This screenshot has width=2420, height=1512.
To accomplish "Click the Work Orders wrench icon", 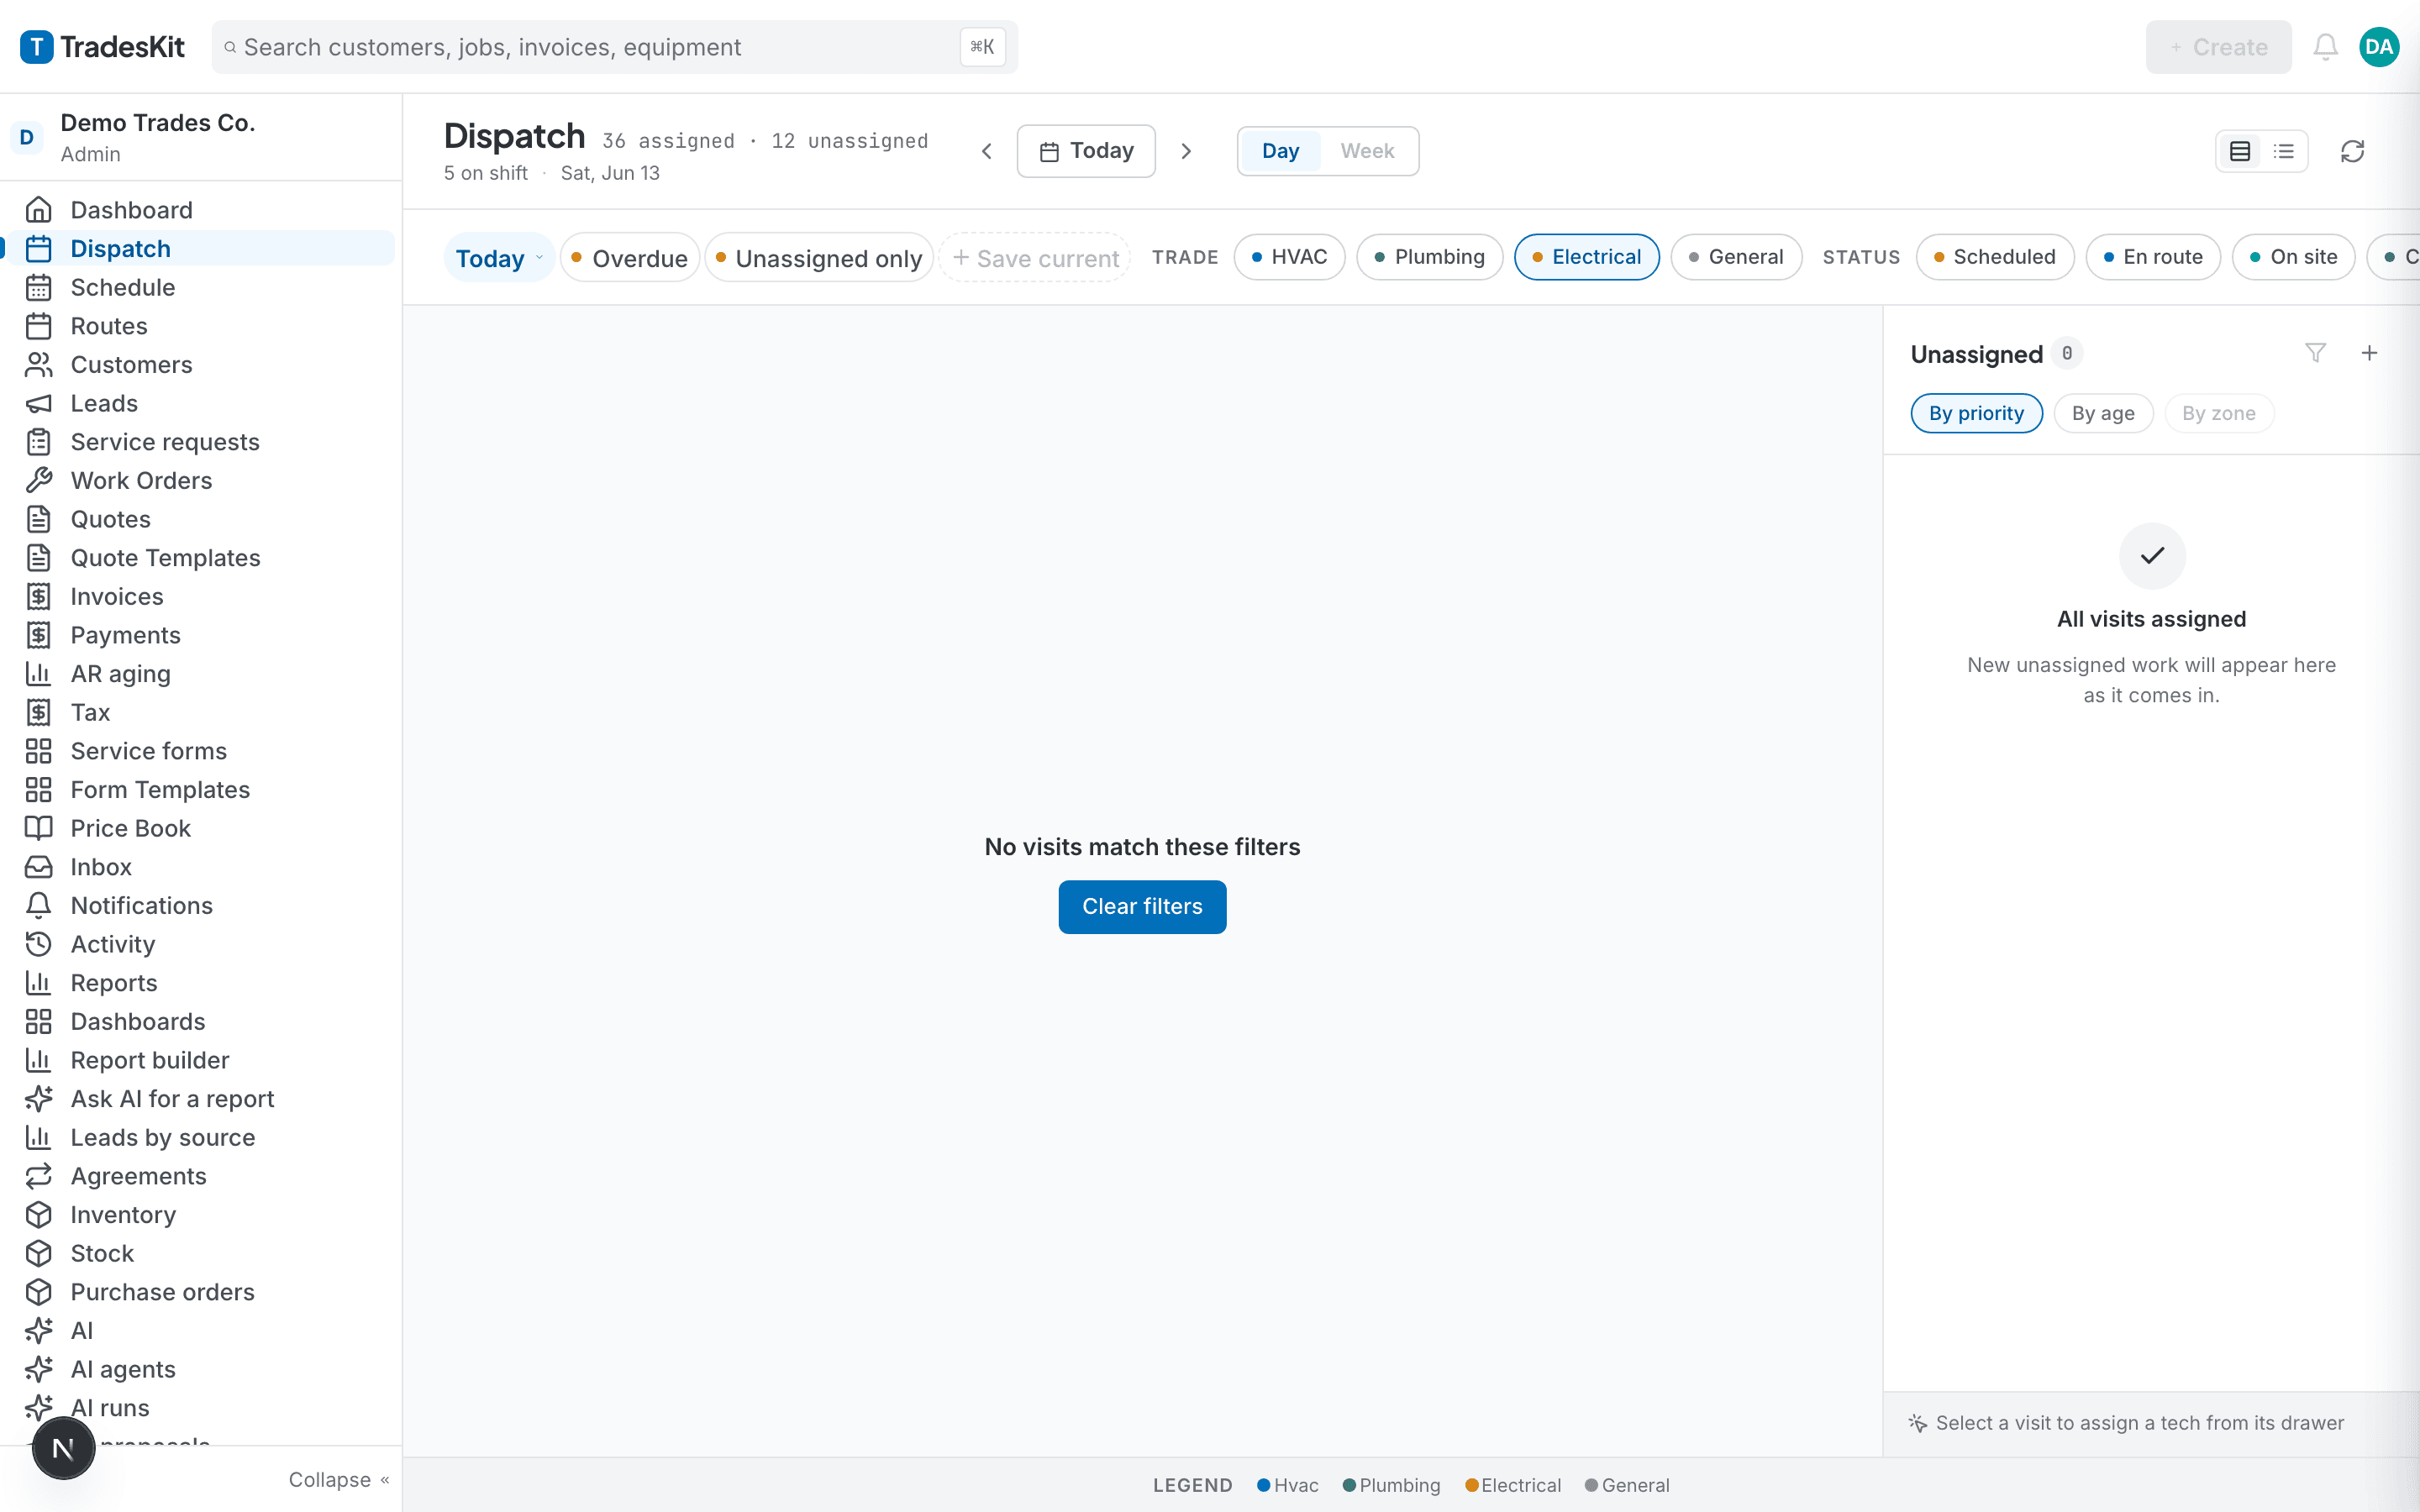I will (x=38, y=480).
